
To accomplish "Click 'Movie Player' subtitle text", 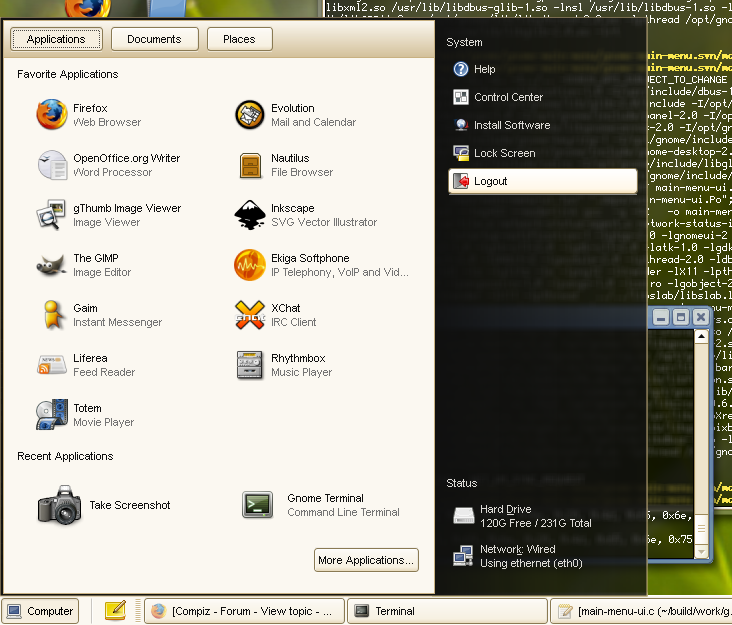I will pyautogui.click(x=104, y=422).
